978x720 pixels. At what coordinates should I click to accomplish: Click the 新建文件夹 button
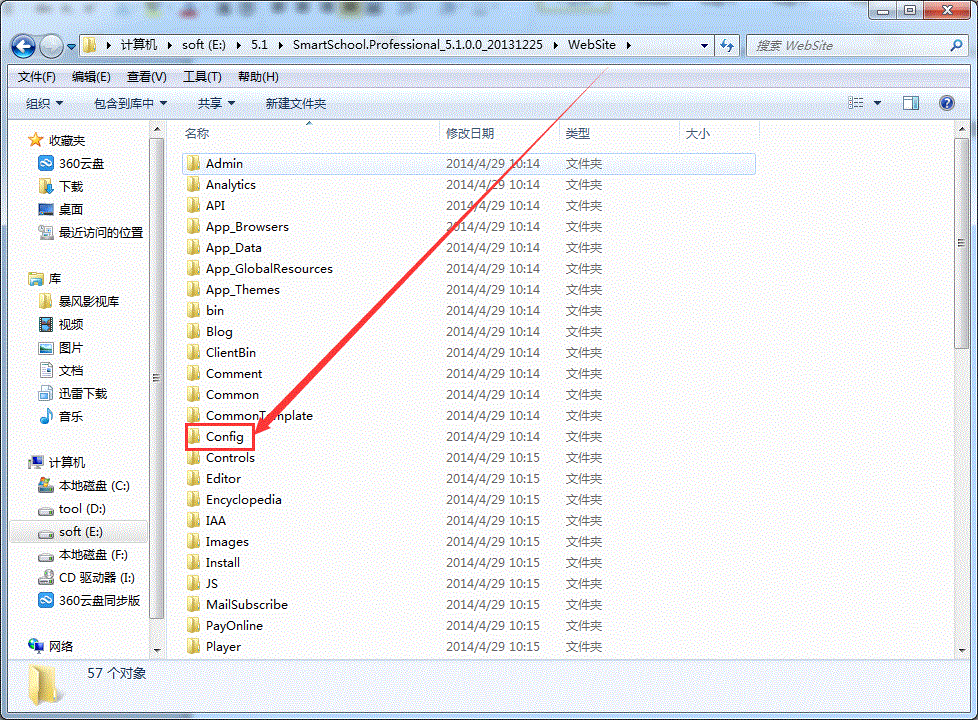295,103
